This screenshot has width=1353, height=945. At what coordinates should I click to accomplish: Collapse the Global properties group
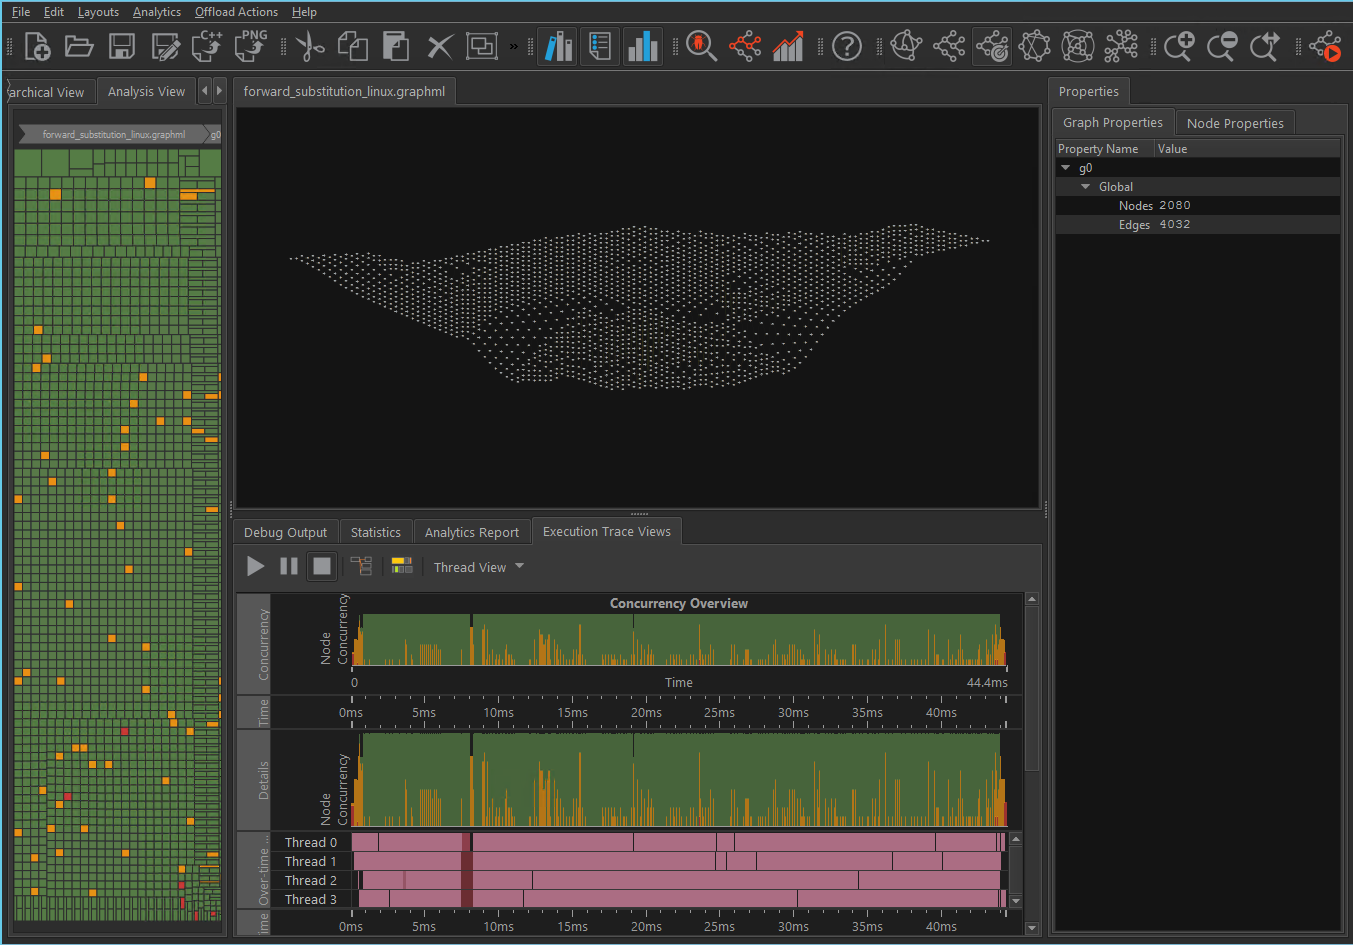tap(1086, 187)
